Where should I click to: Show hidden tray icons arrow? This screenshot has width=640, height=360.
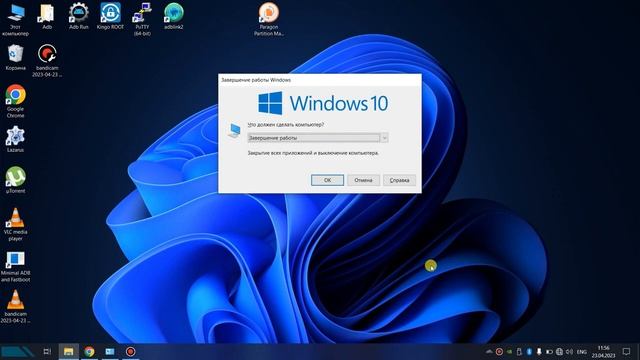489,351
